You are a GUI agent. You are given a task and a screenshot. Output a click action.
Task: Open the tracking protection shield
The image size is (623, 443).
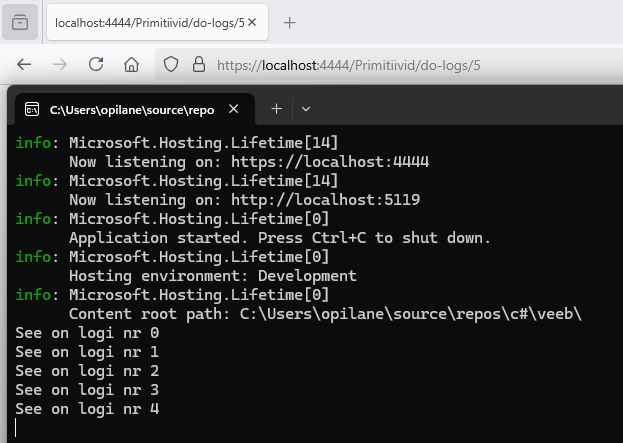[x=171, y=64]
